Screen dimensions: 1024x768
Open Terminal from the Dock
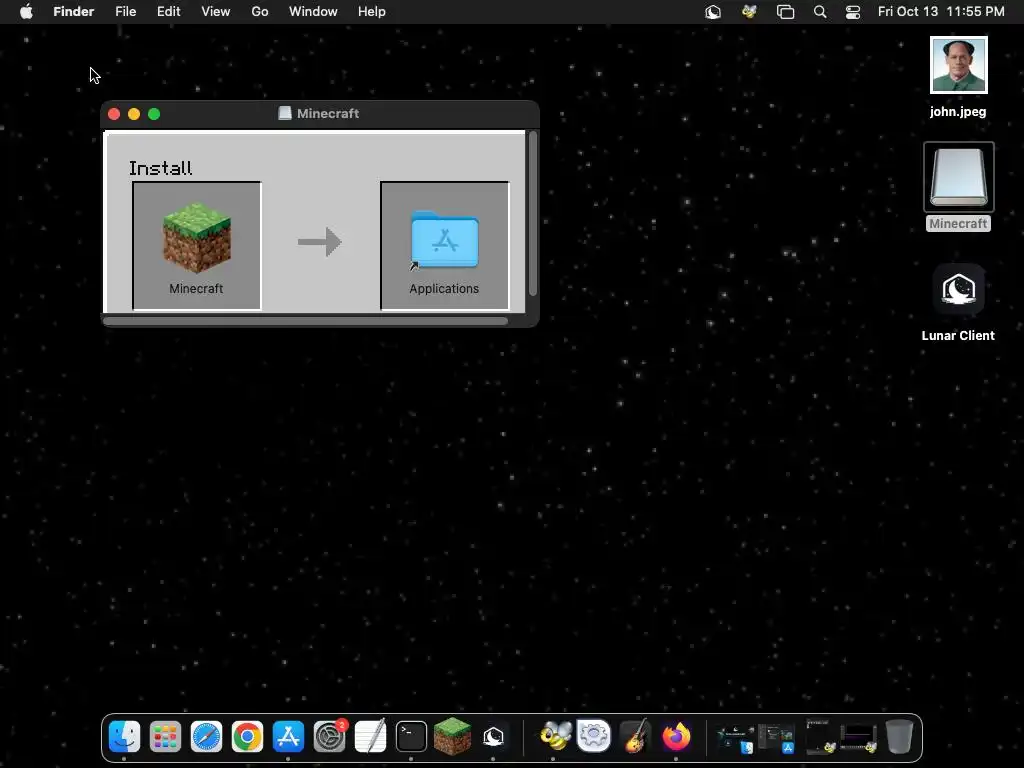(411, 737)
